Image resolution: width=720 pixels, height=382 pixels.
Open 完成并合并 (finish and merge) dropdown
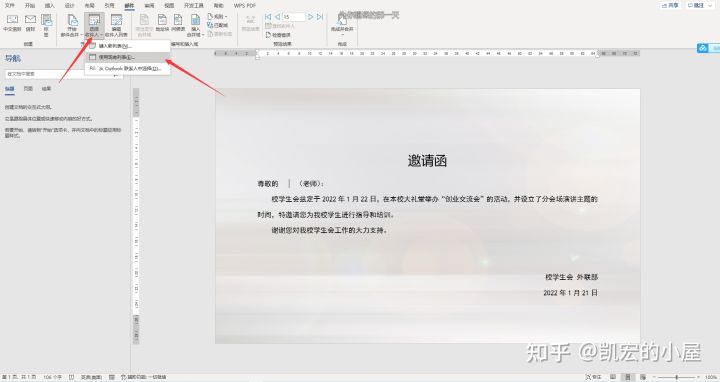point(342,25)
